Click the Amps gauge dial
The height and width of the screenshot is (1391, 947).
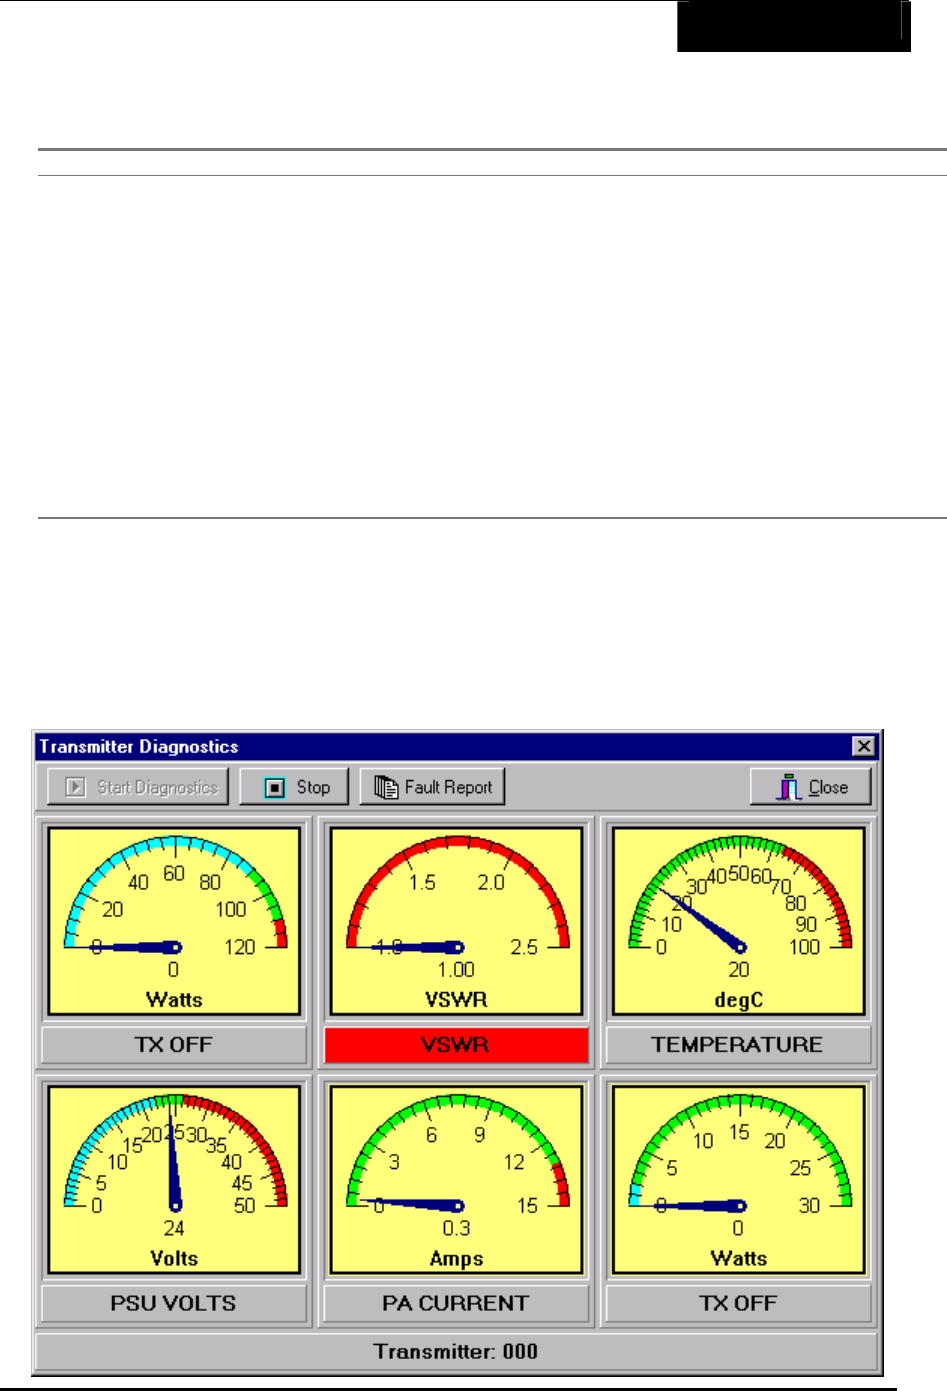456,1180
